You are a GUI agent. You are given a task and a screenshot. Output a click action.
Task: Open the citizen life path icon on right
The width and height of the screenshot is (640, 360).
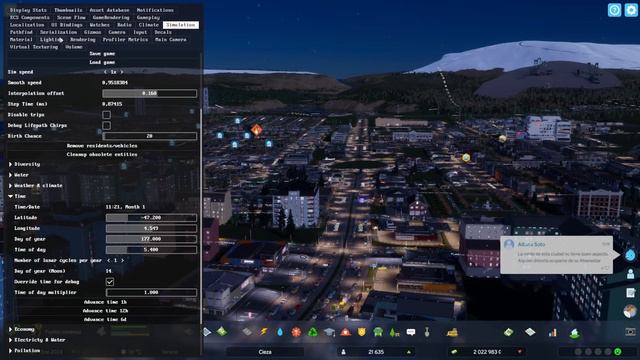point(630,274)
